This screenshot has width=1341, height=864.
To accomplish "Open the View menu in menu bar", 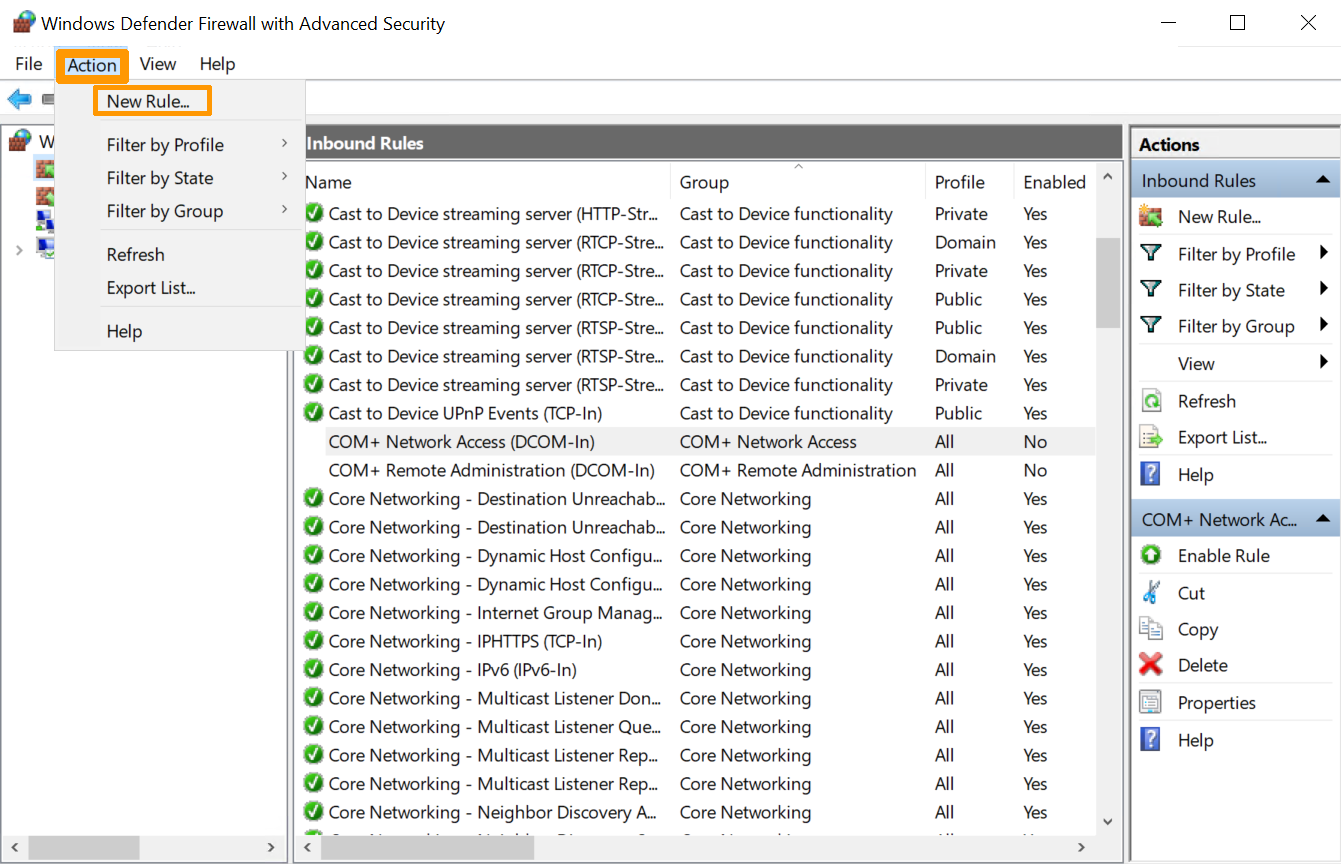I will 158,64.
